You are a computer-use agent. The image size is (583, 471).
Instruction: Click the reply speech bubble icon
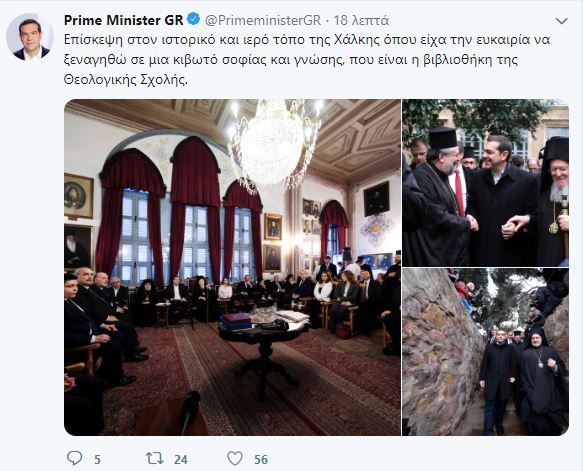[74, 458]
